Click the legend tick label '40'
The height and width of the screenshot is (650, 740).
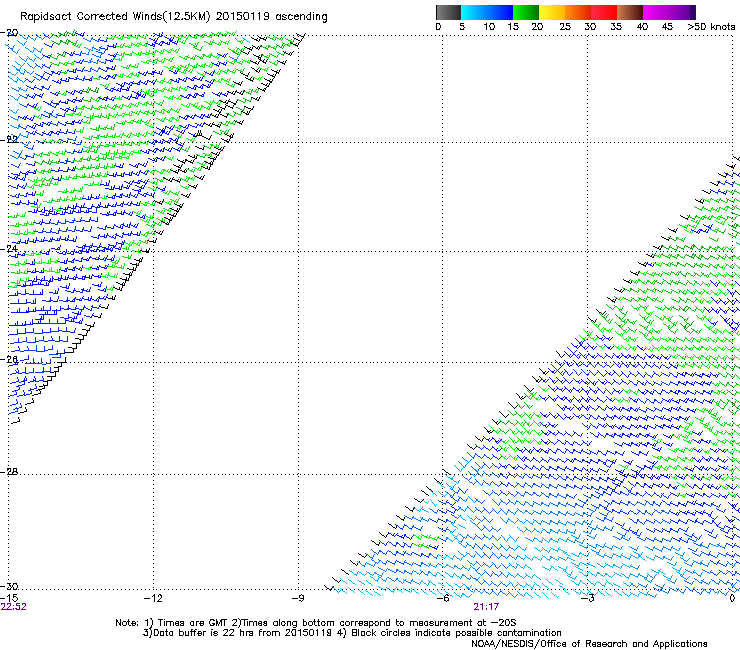coord(642,26)
